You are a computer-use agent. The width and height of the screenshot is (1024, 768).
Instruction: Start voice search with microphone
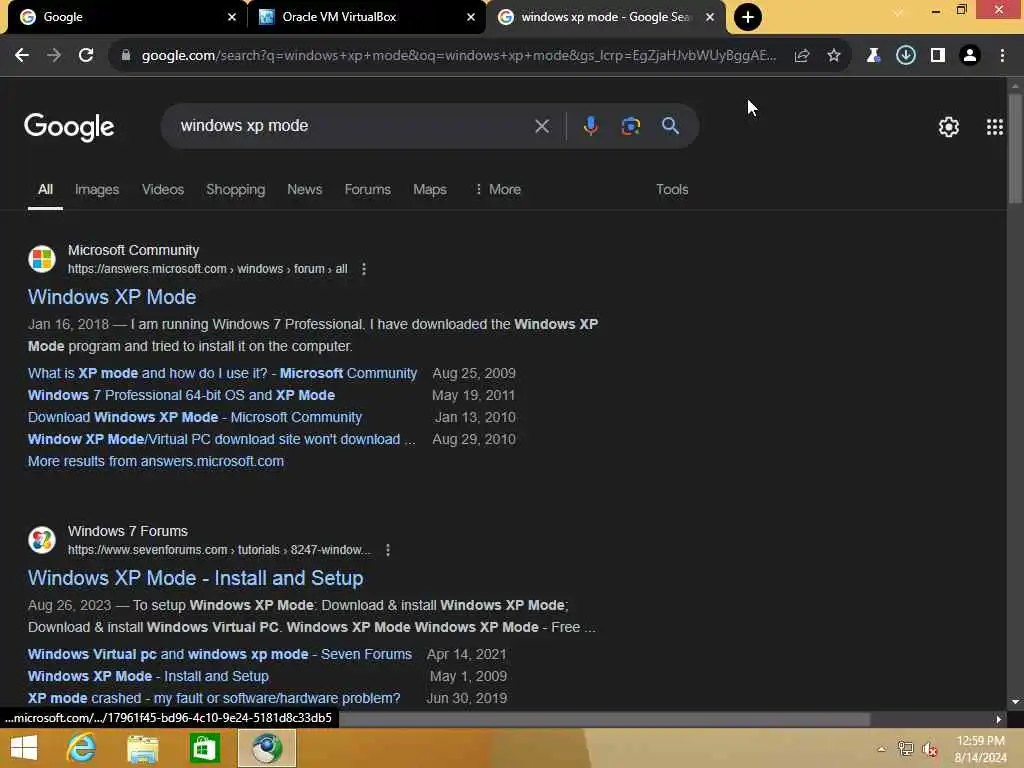[x=590, y=126]
